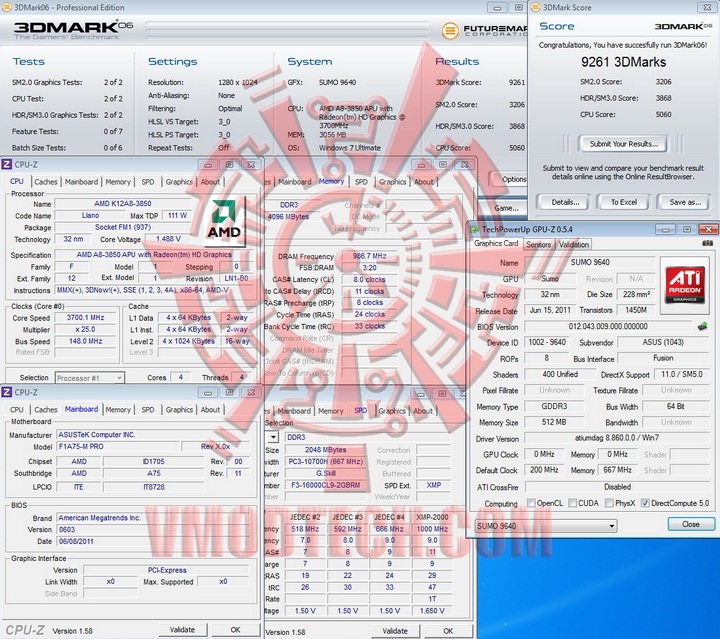
Task: Click the GPU-Z title bar icon
Action: (x=474, y=229)
